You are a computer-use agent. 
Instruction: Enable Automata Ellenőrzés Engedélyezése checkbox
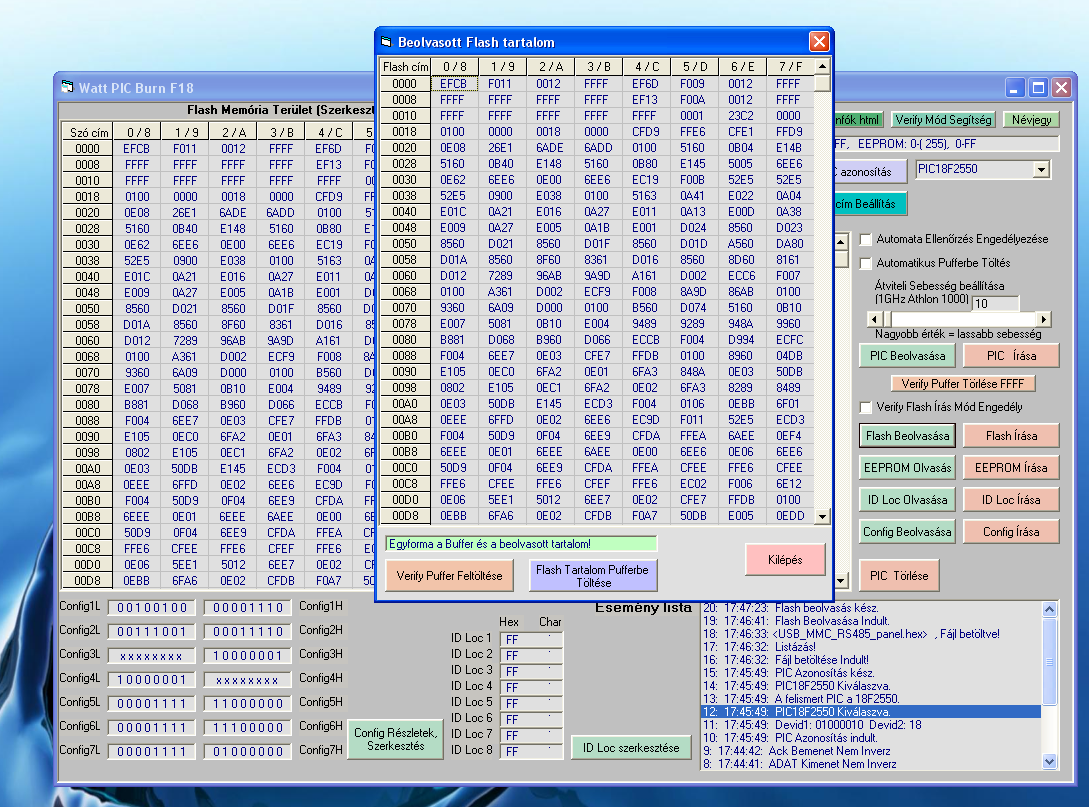[866, 240]
